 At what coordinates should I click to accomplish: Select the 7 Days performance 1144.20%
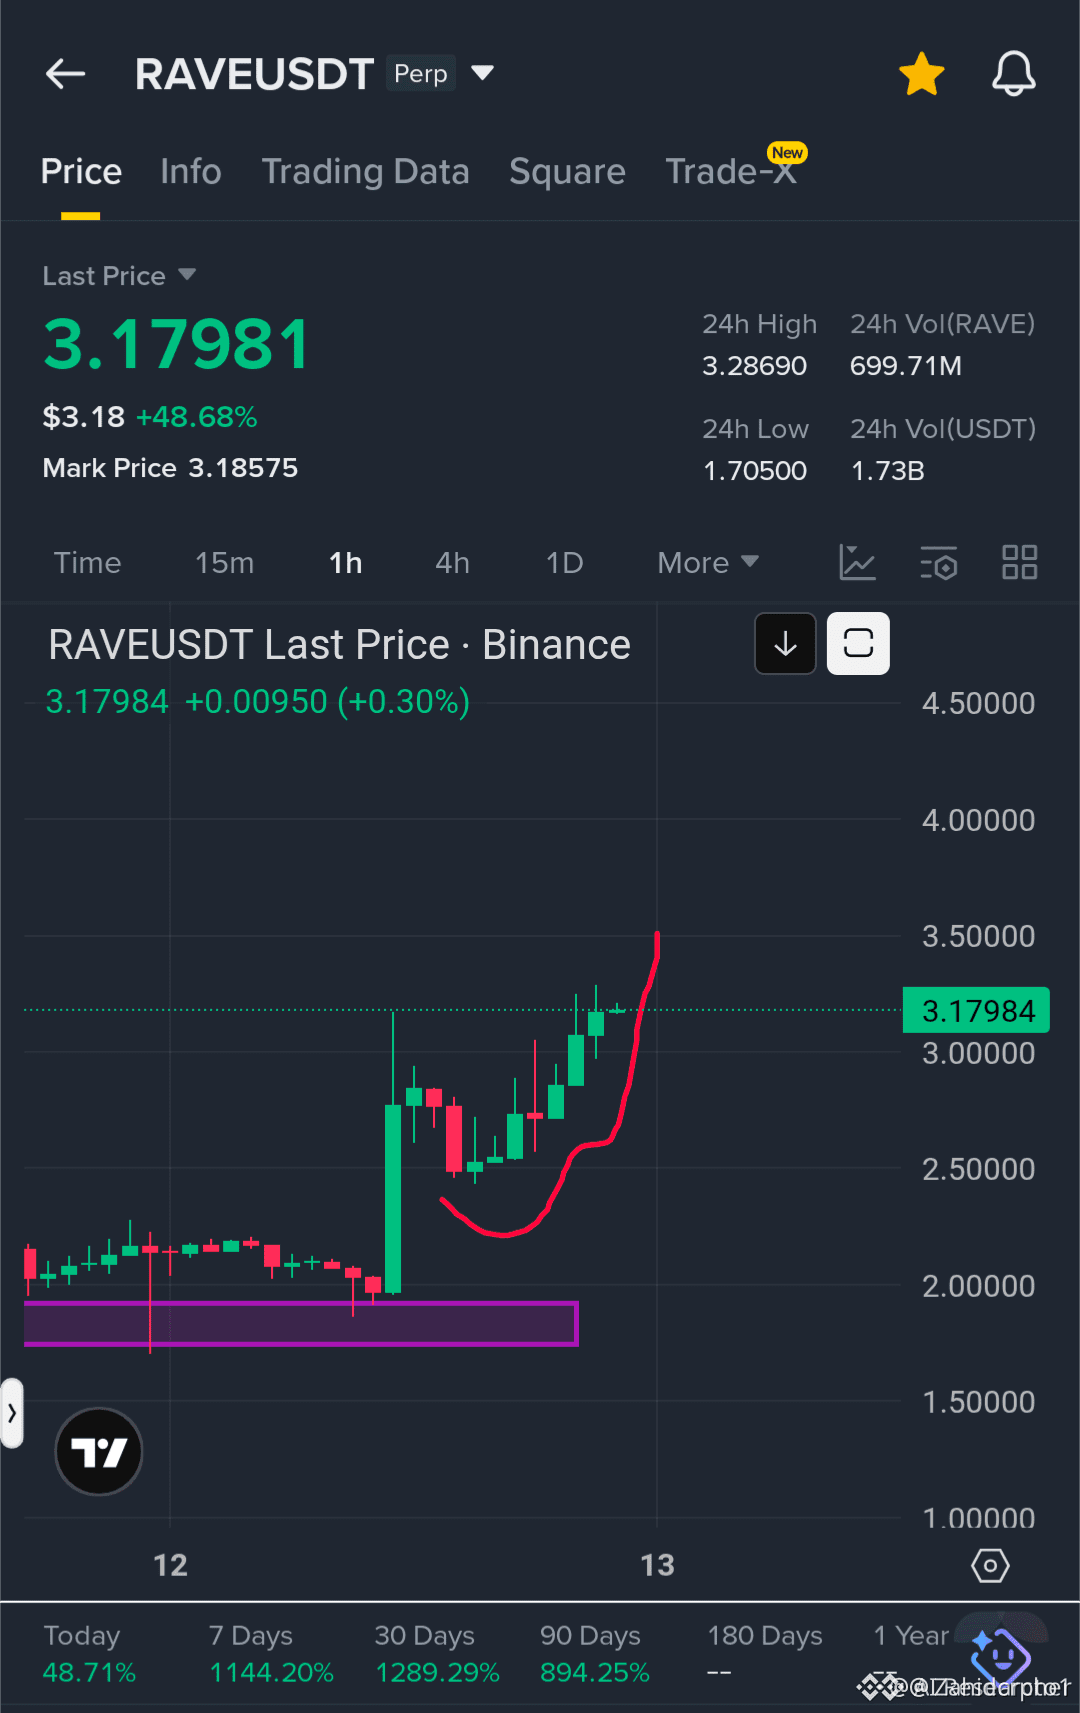[x=271, y=1654]
